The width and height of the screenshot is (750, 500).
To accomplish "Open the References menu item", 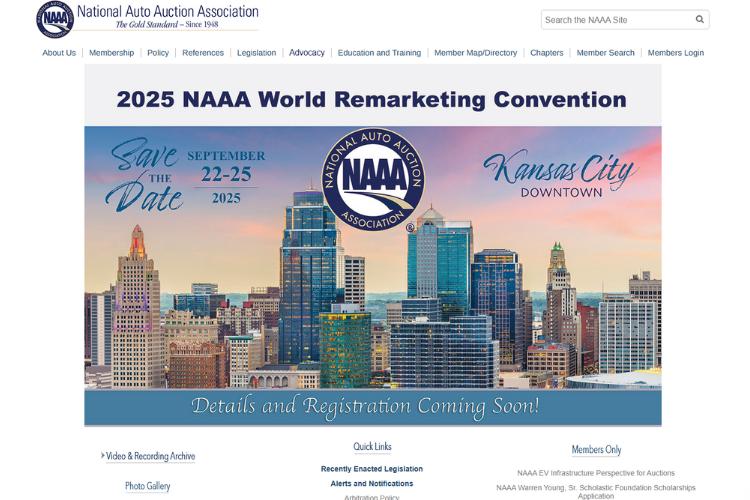I will [x=203, y=53].
